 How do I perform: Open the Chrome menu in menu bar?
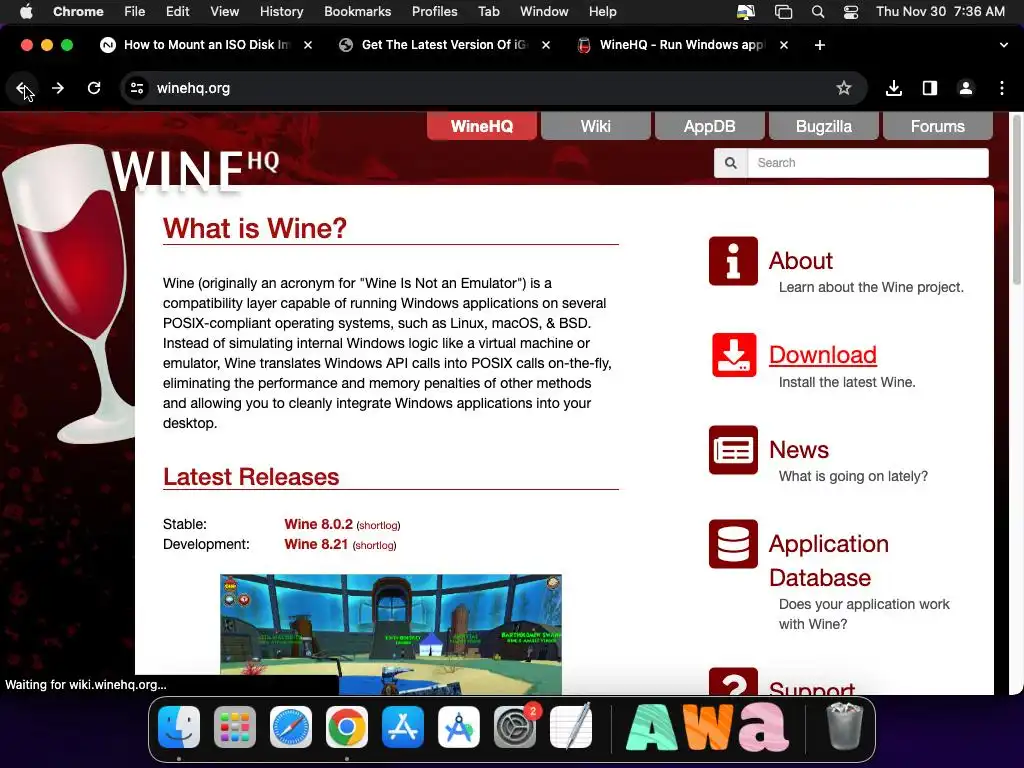tap(78, 11)
